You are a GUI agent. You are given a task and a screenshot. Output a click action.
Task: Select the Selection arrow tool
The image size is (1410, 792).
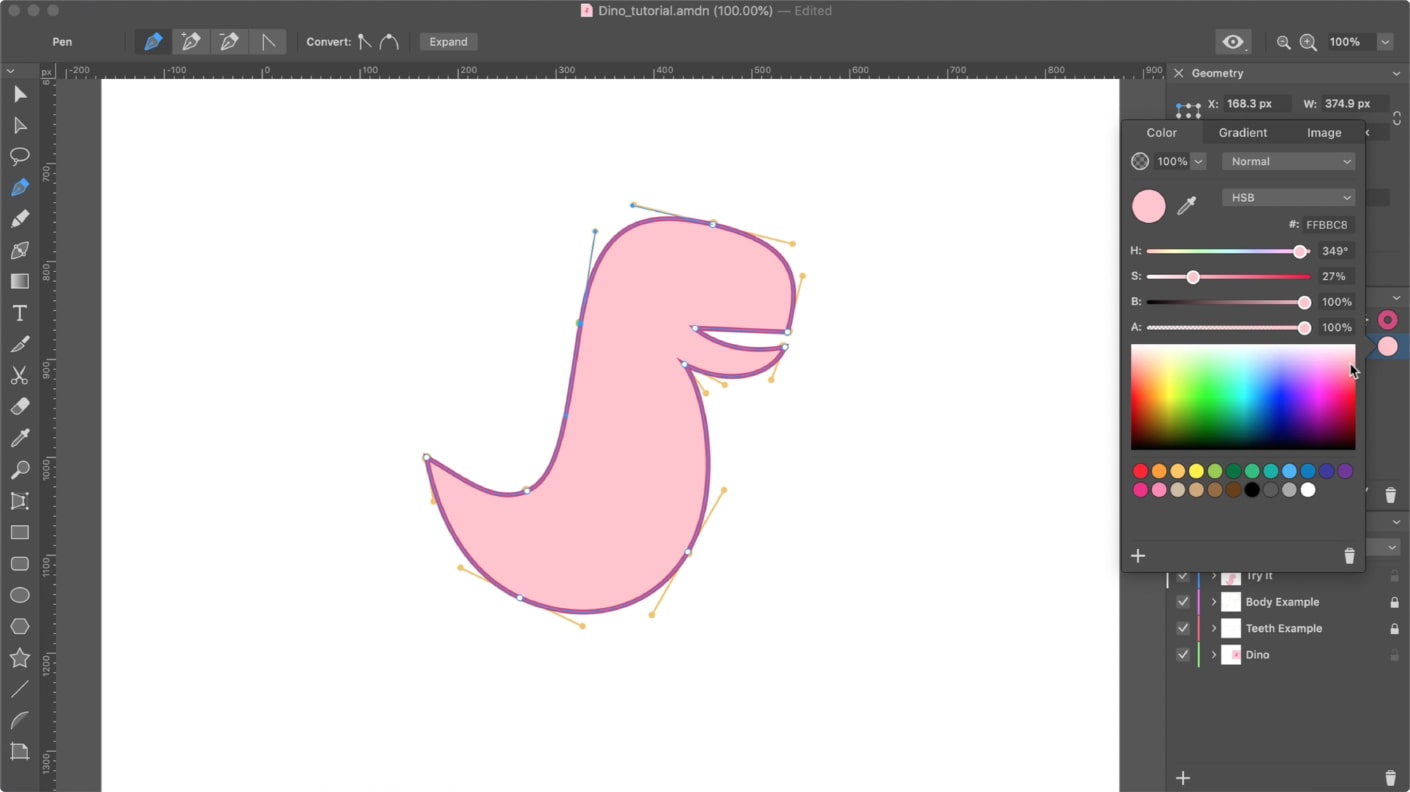[x=19, y=94]
